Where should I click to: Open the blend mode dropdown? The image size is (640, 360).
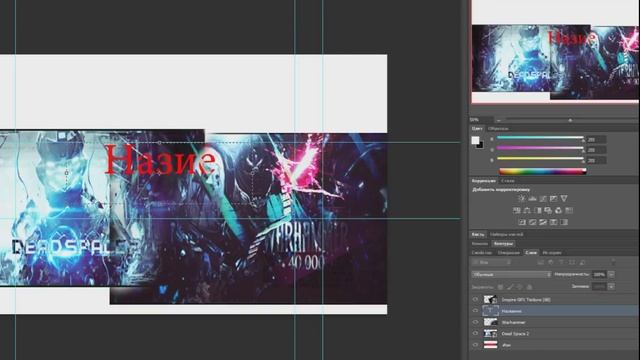pos(511,275)
